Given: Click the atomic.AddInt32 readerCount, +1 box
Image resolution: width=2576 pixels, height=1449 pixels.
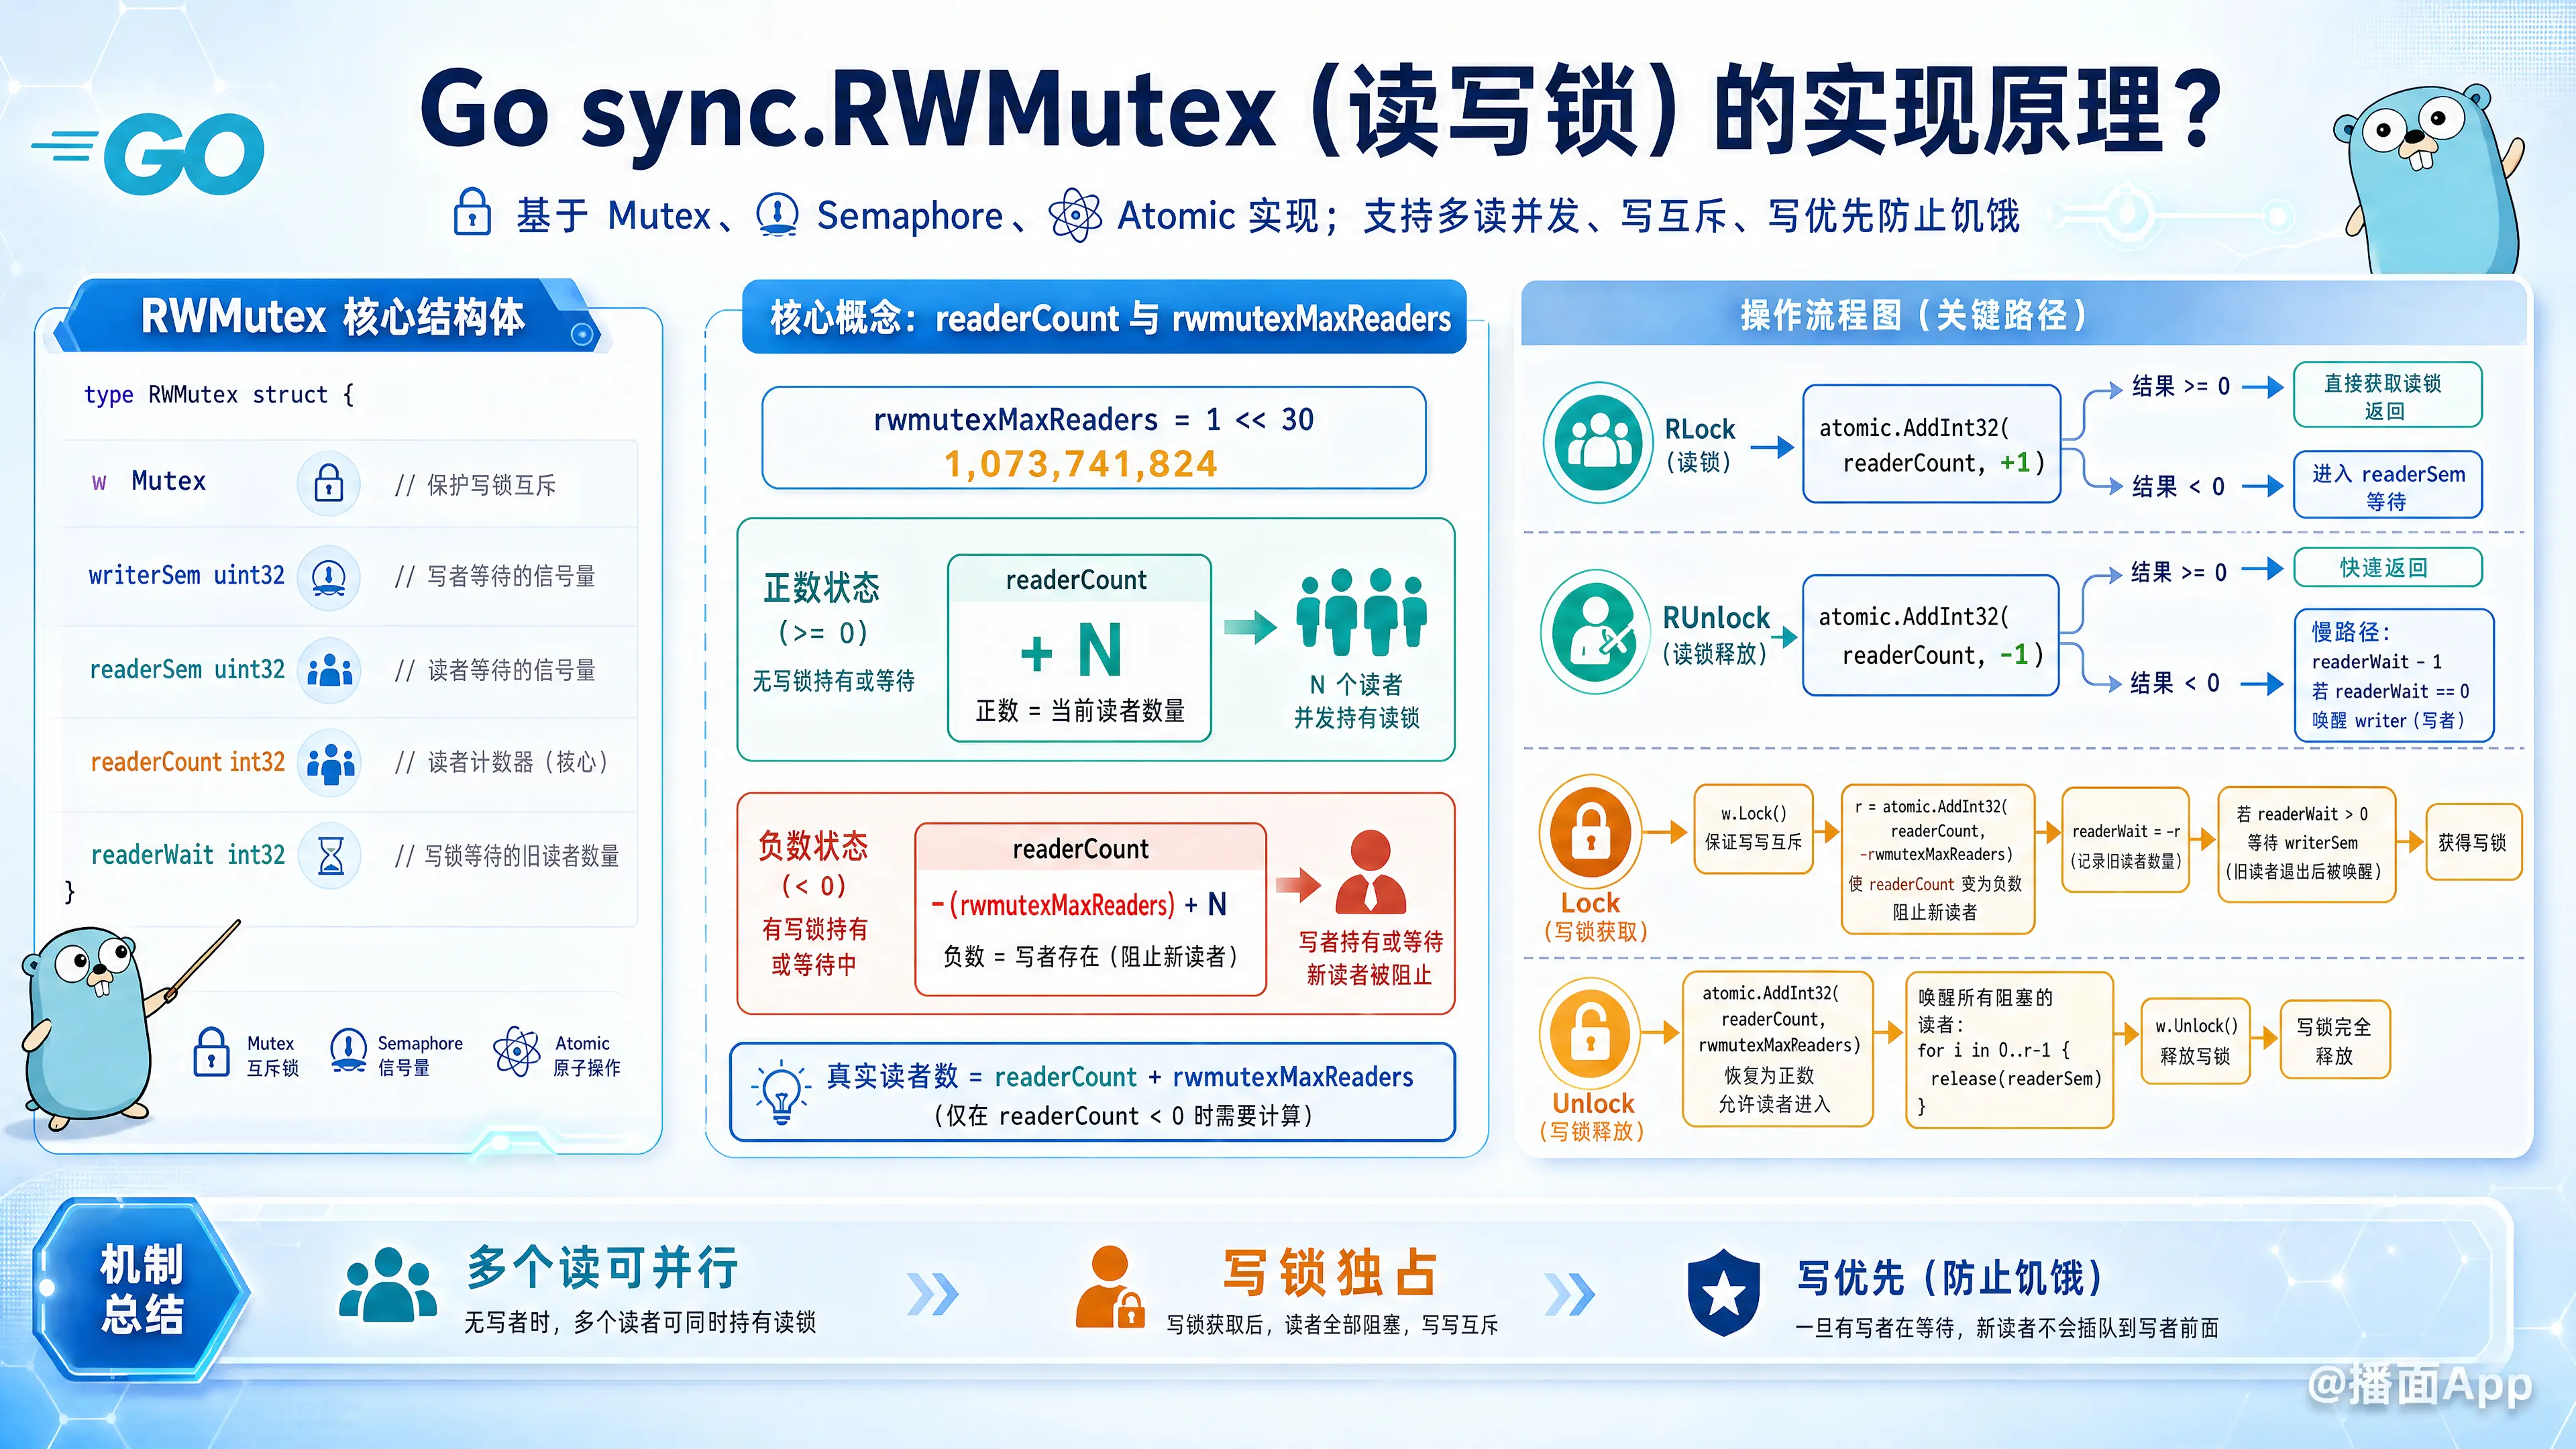Looking at the screenshot, I should 1932,444.
